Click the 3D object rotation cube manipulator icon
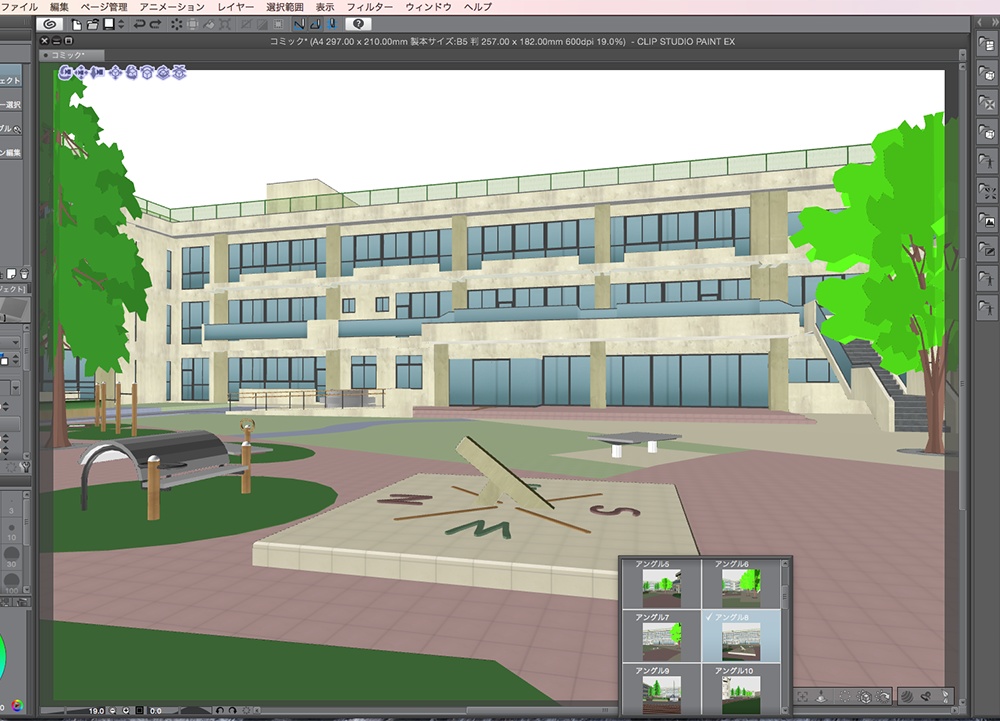 147,72
